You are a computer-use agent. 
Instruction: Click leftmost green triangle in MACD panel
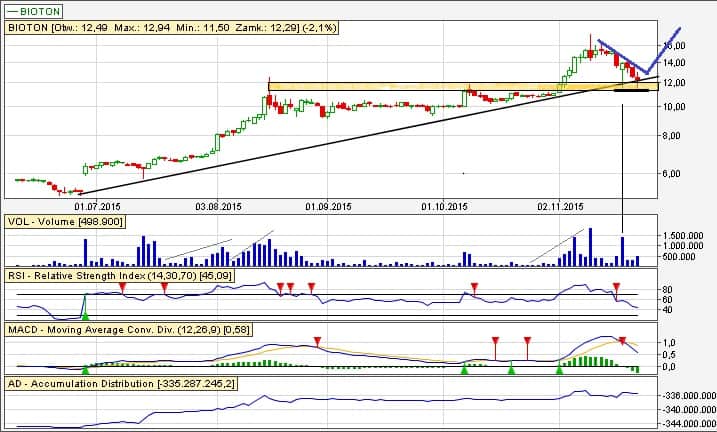85,370
